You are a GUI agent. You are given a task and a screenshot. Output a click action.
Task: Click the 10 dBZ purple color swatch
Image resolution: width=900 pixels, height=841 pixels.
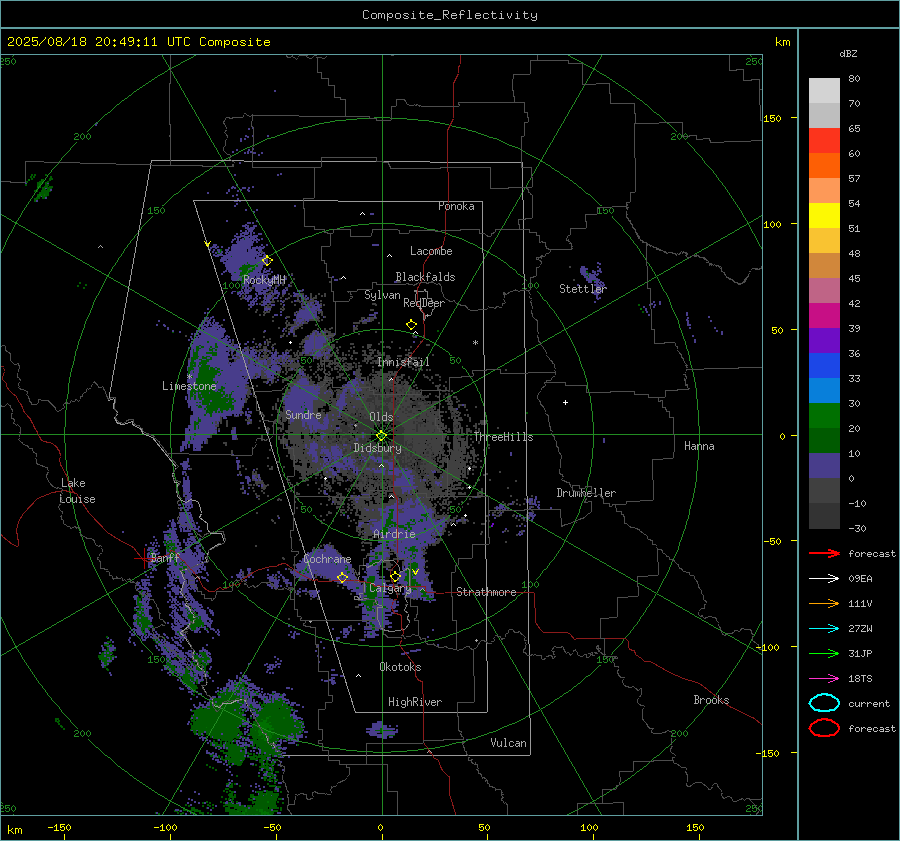[x=824, y=466]
